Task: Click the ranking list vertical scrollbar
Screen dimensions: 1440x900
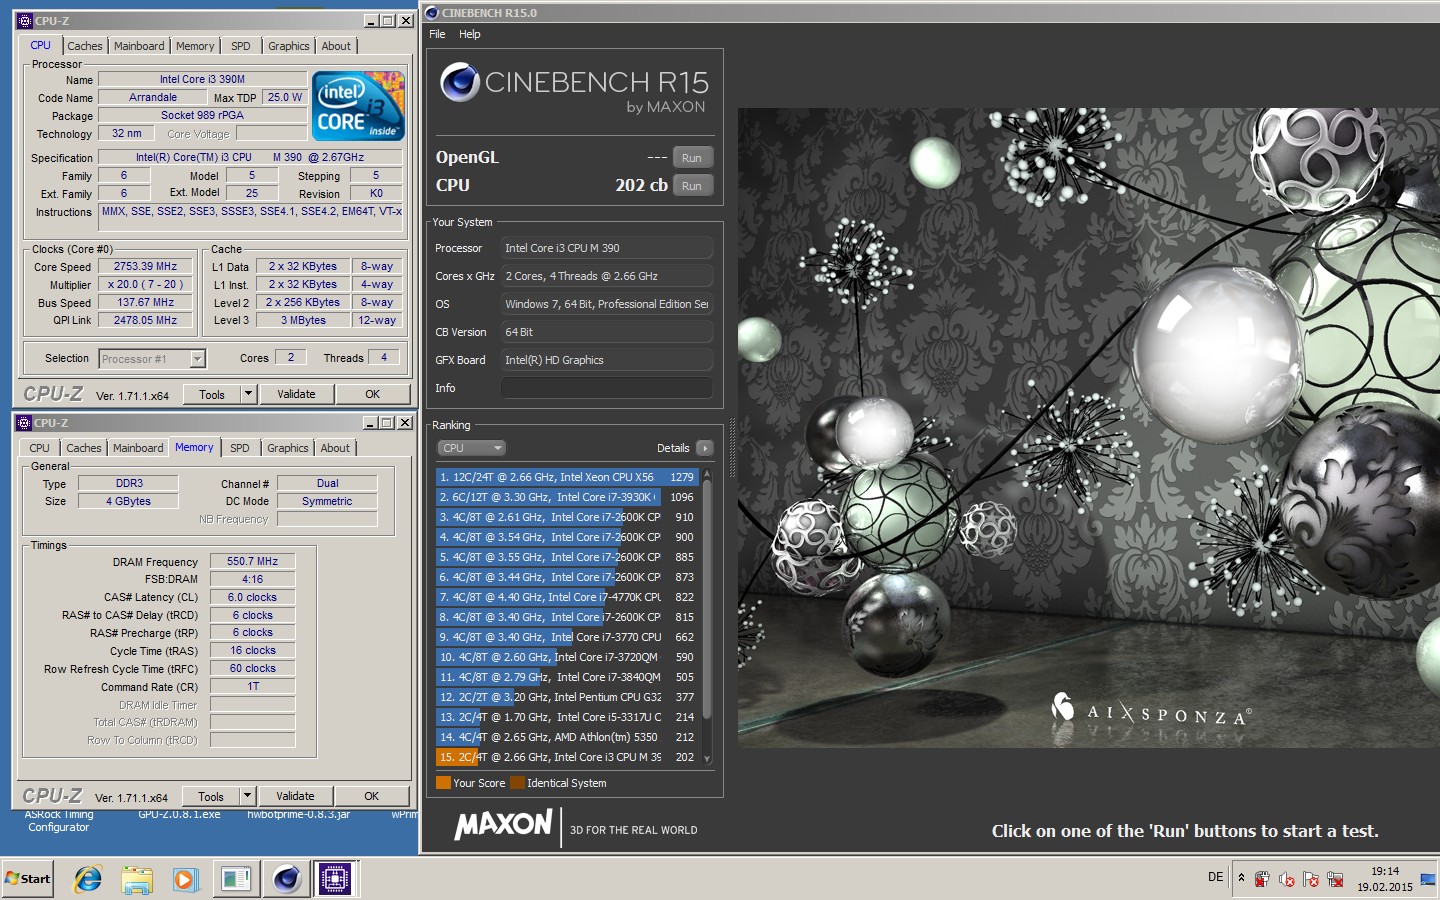Action: (707, 598)
